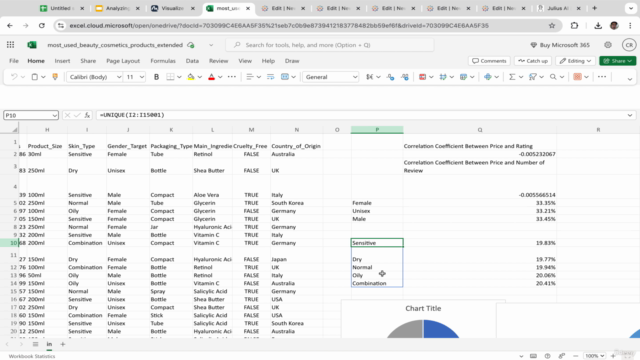Expand the ribbon display options chevron
Screen dimensions: 640x360
pos(629,79)
